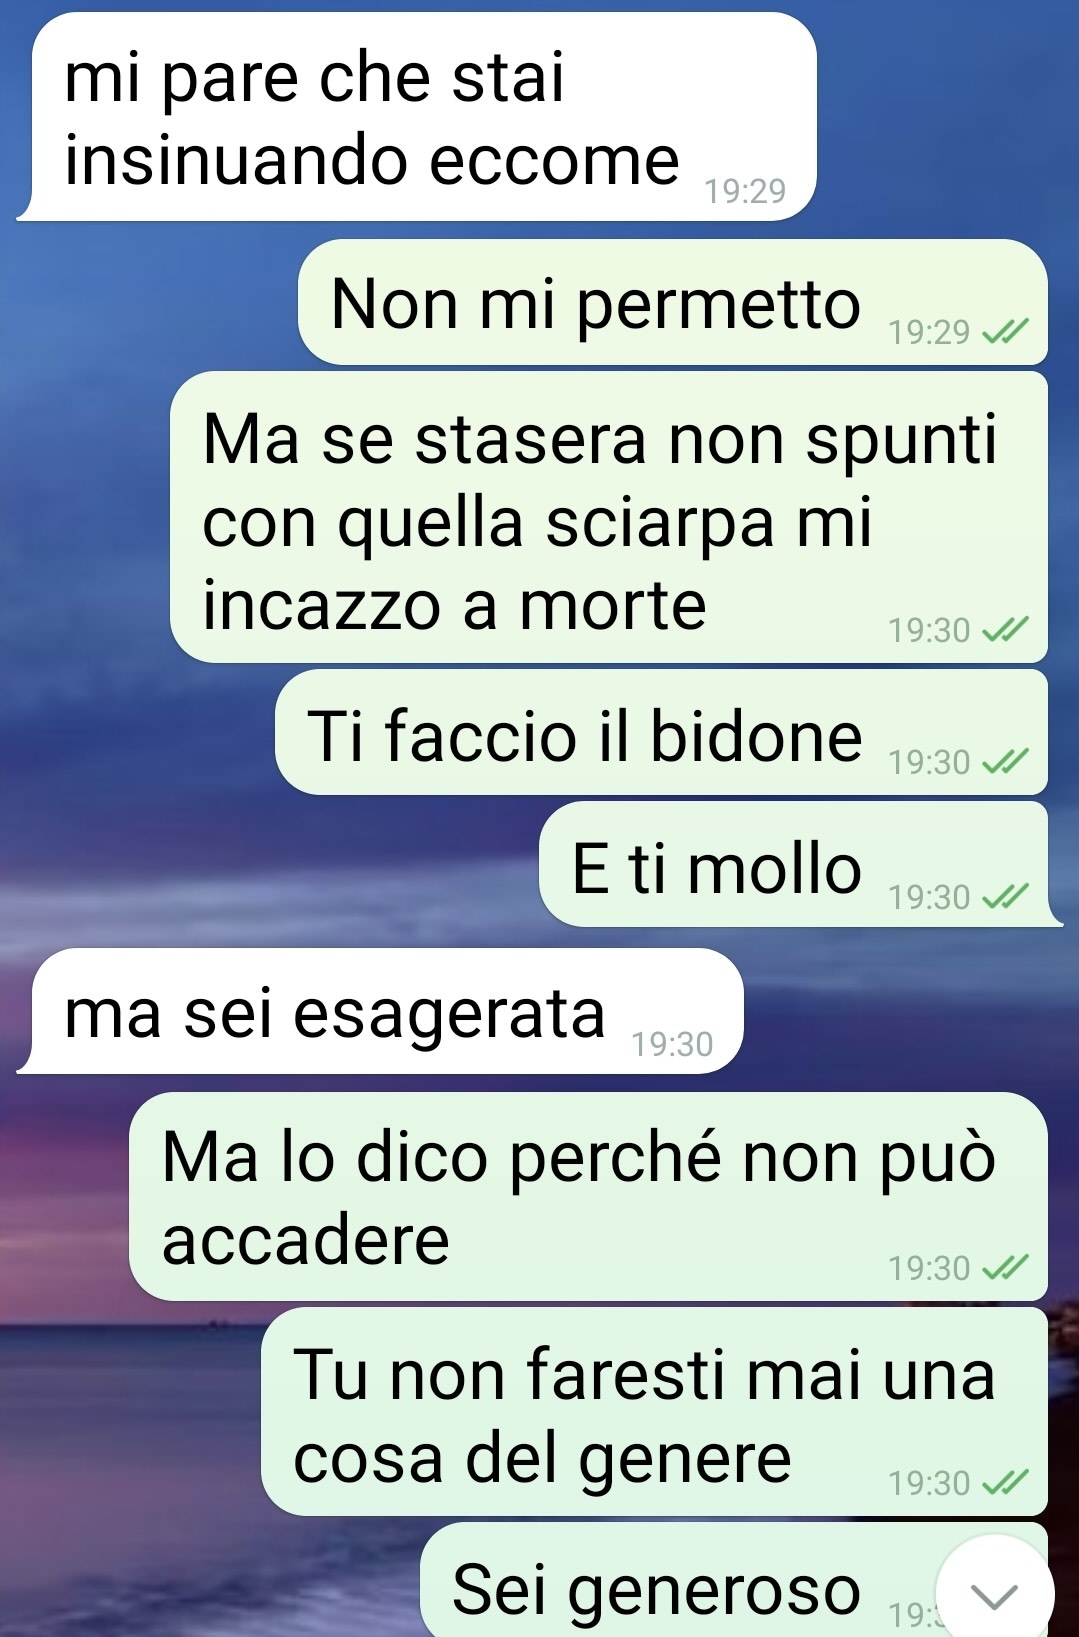
Task: Select the 'mi pare che stai insinuando eccome' message
Action: pos(417,117)
